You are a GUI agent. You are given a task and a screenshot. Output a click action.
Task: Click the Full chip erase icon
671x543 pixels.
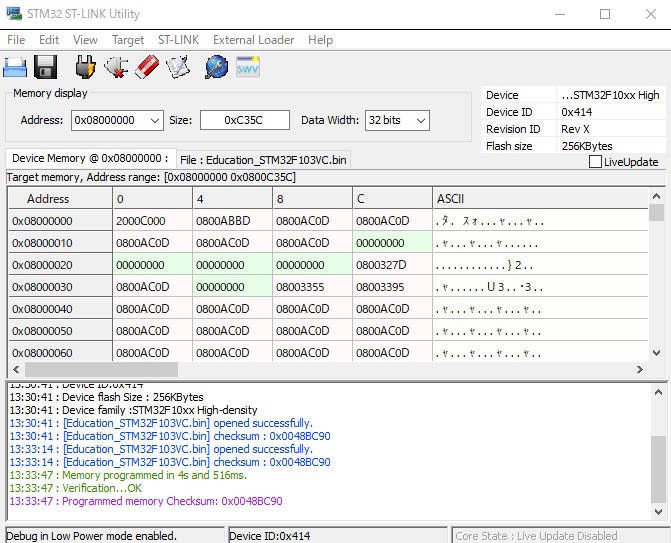click(x=147, y=67)
